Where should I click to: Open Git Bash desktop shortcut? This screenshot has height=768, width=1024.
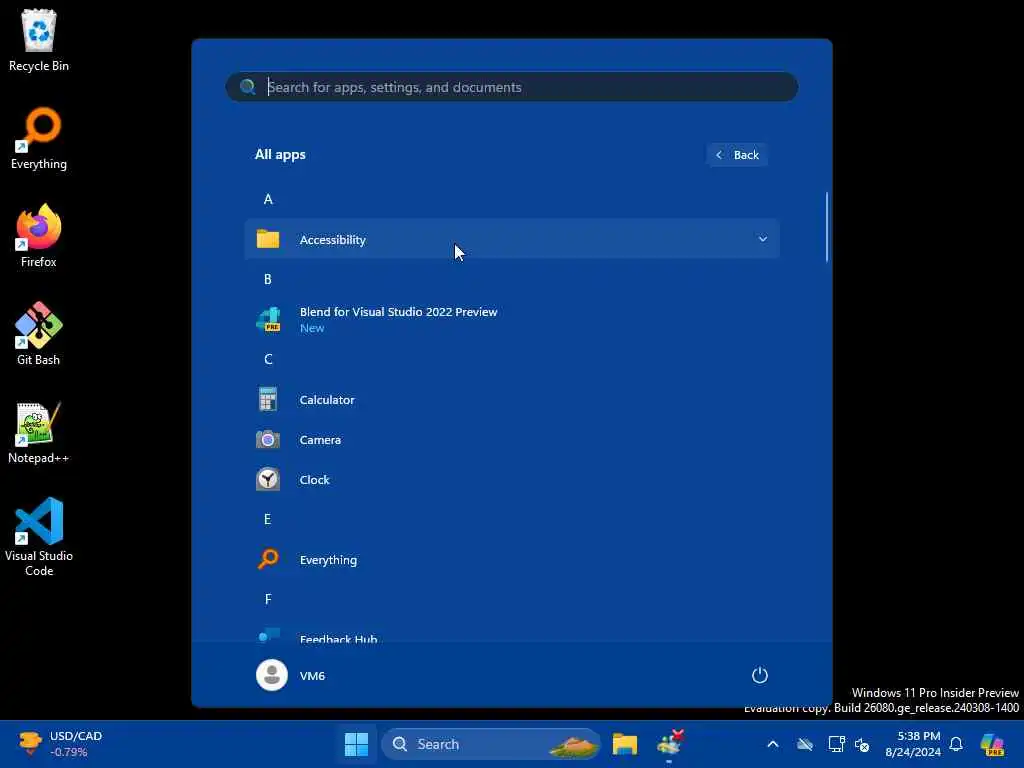pyautogui.click(x=39, y=334)
